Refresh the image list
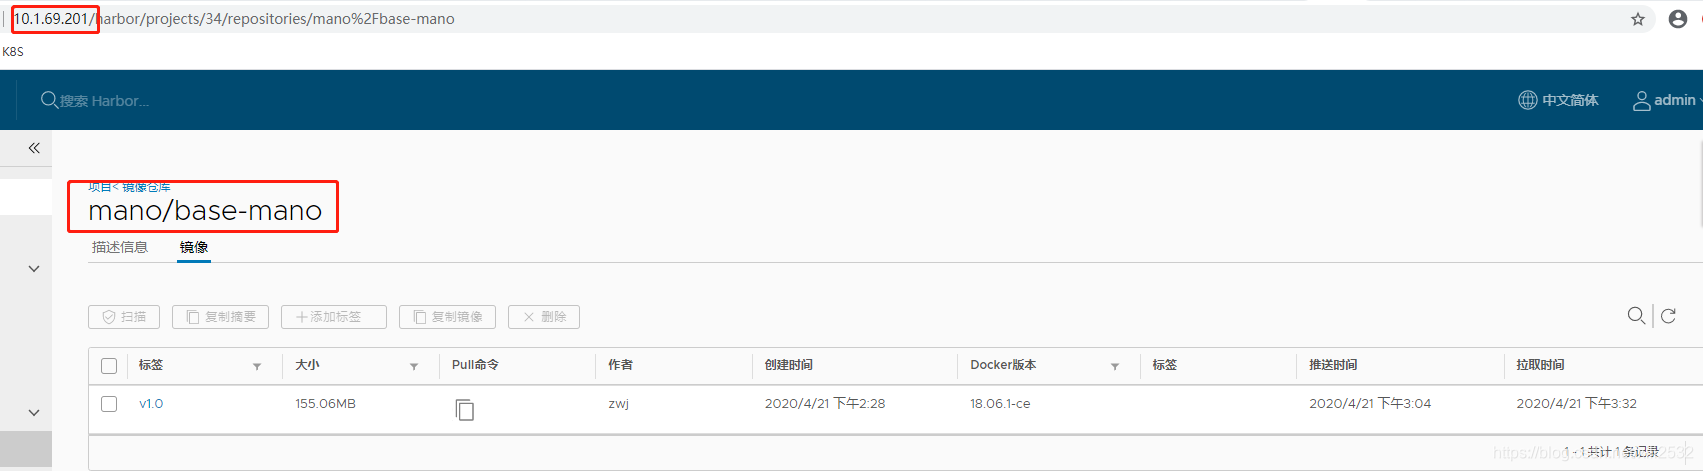 [x=1668, y=316]
